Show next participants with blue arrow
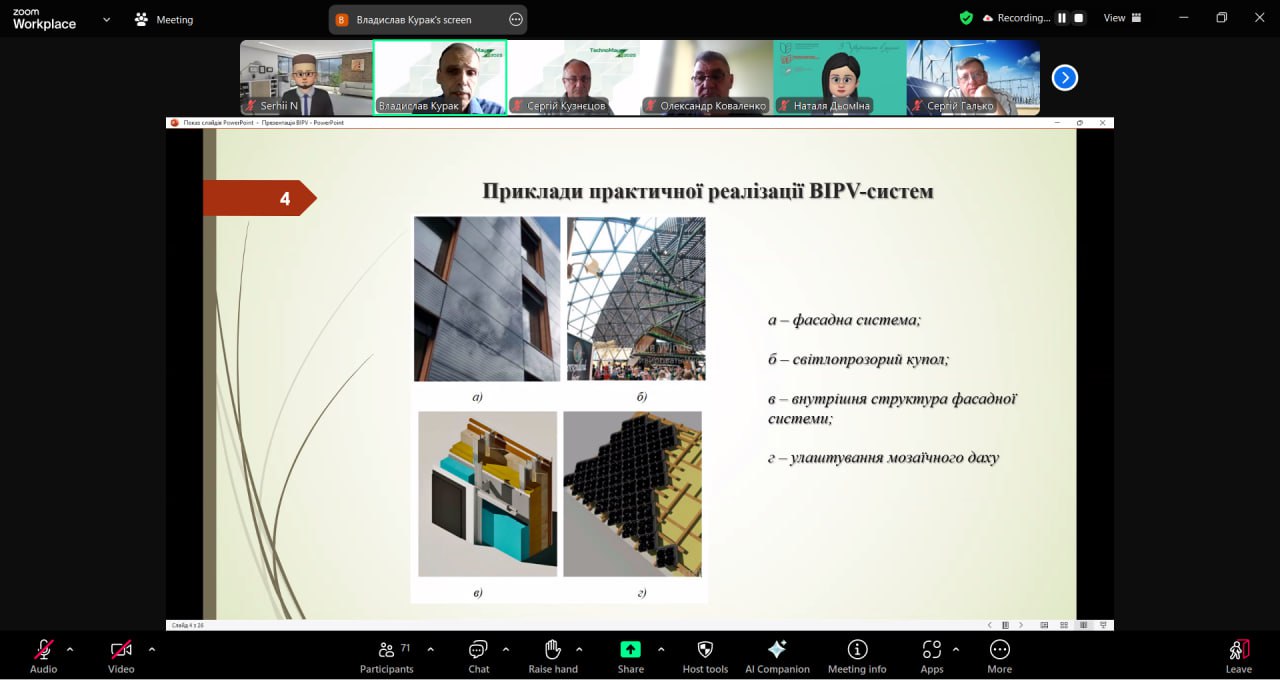 coord(1065,77)
